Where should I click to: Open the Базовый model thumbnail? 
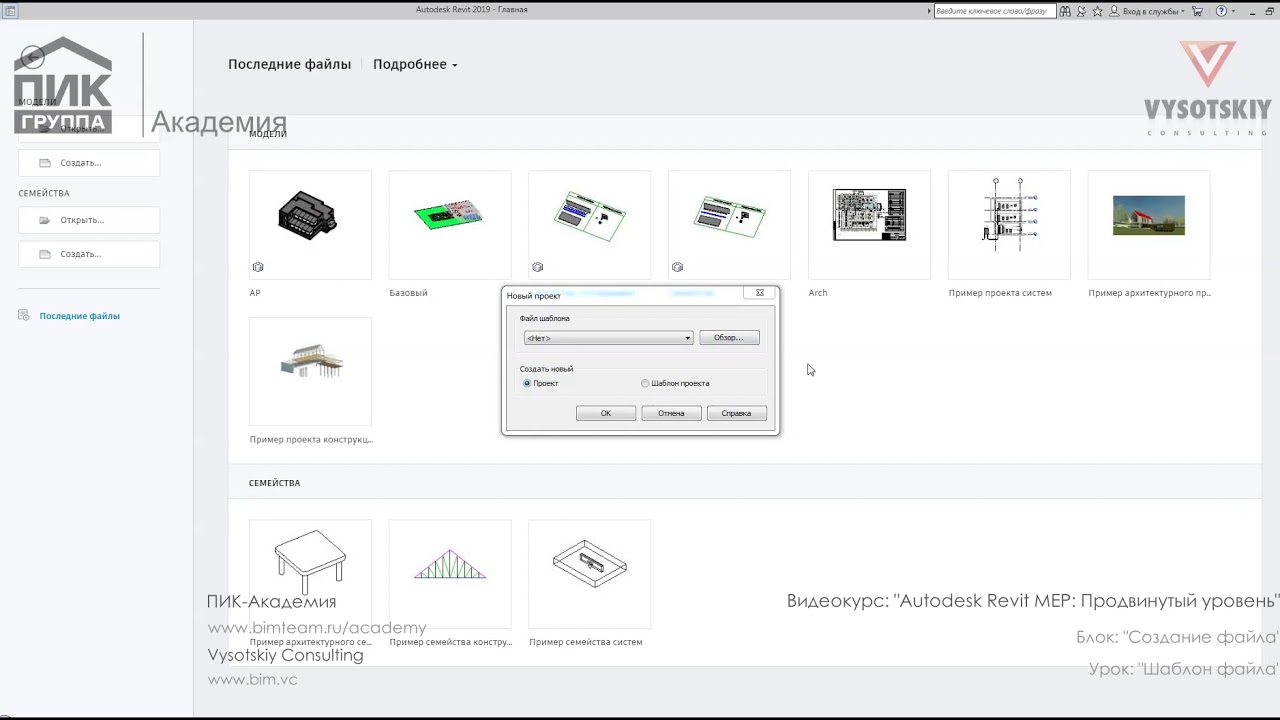pos(450,224)
